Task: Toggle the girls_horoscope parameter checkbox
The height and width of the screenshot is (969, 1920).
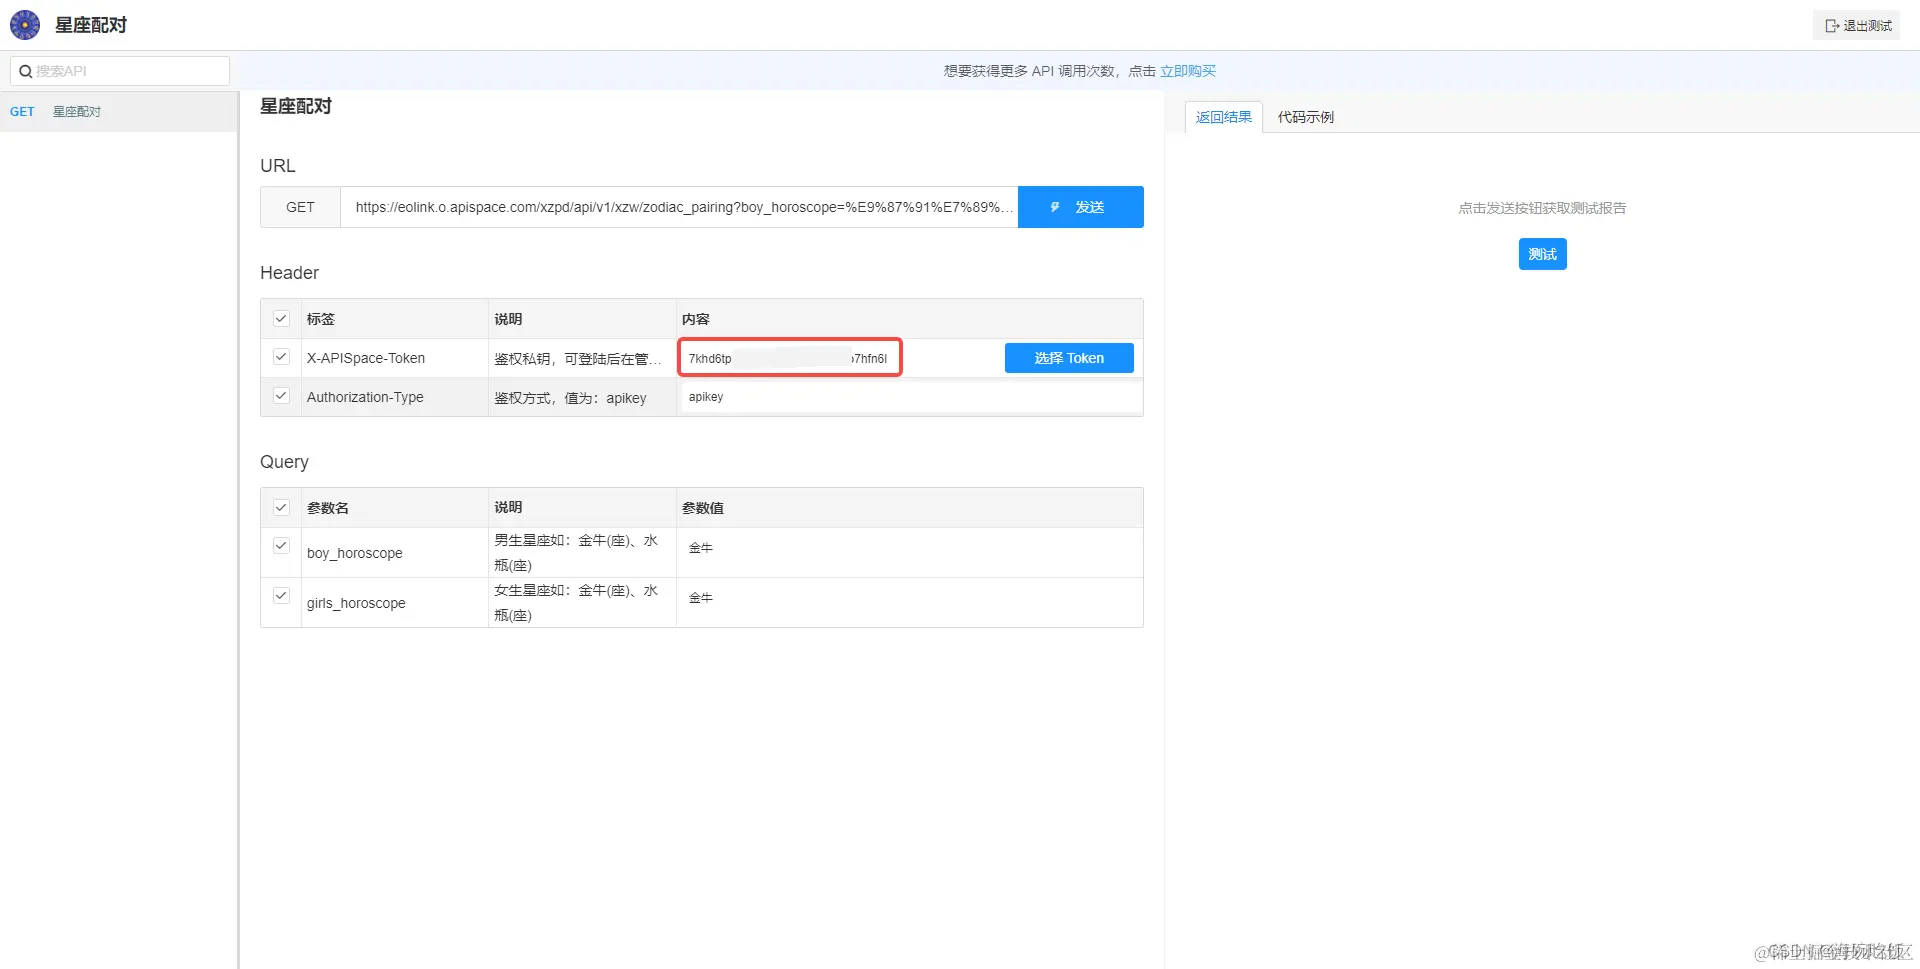Action: pos(281,595)
